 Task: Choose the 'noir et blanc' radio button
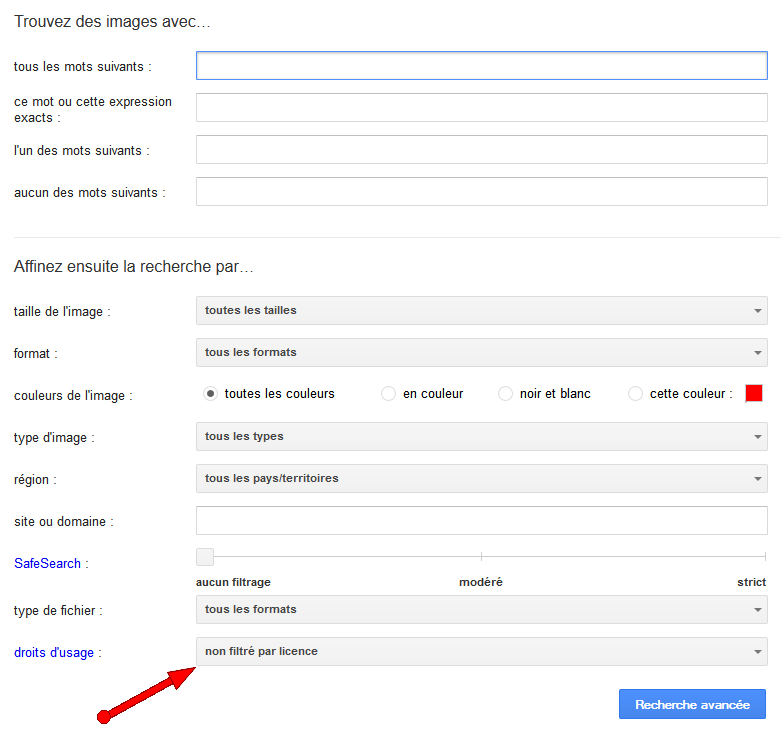(505, 394)
